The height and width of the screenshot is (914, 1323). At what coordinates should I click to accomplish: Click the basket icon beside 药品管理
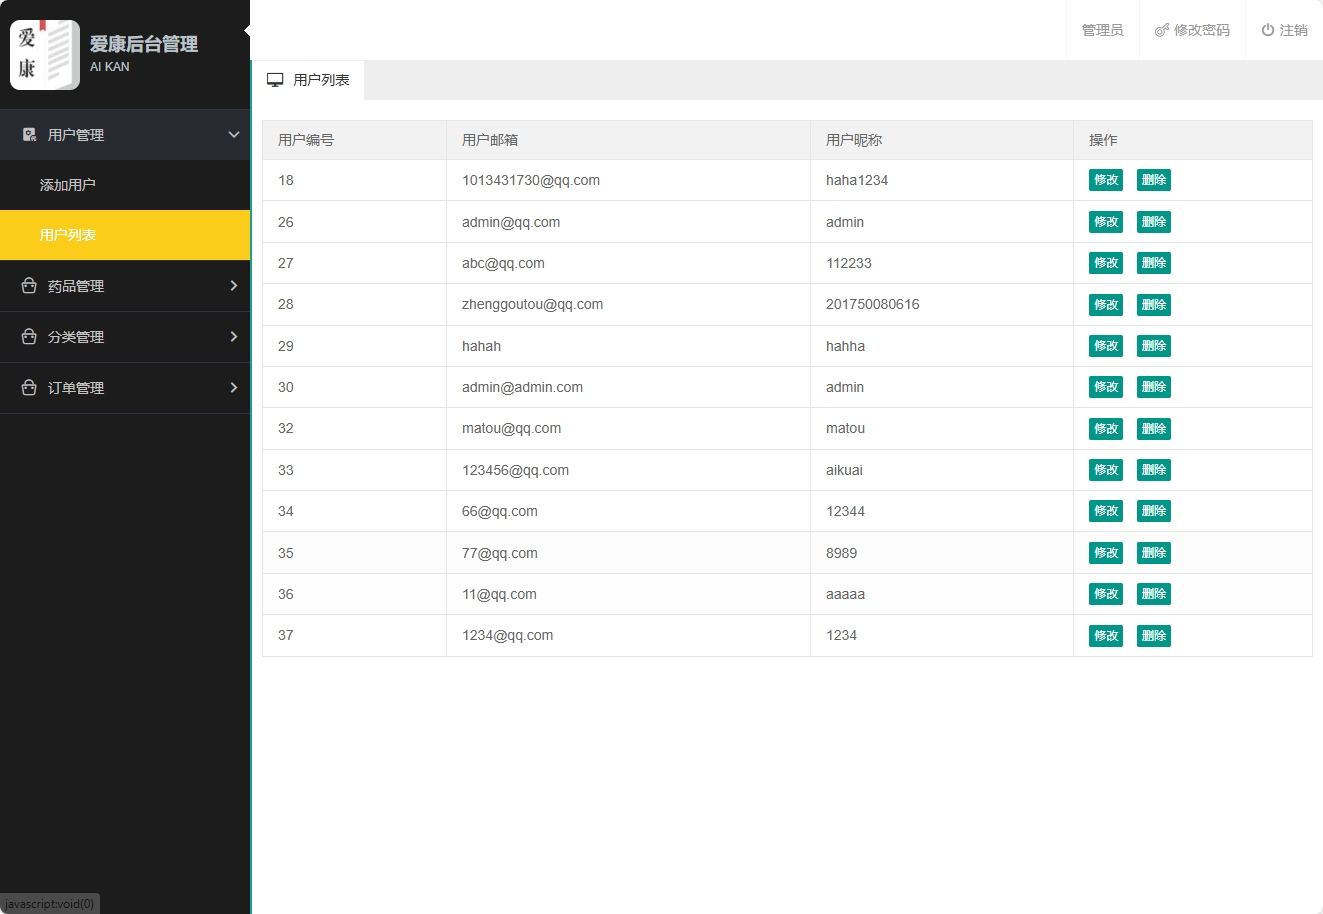pyautogui.click(x=29, y=286)
